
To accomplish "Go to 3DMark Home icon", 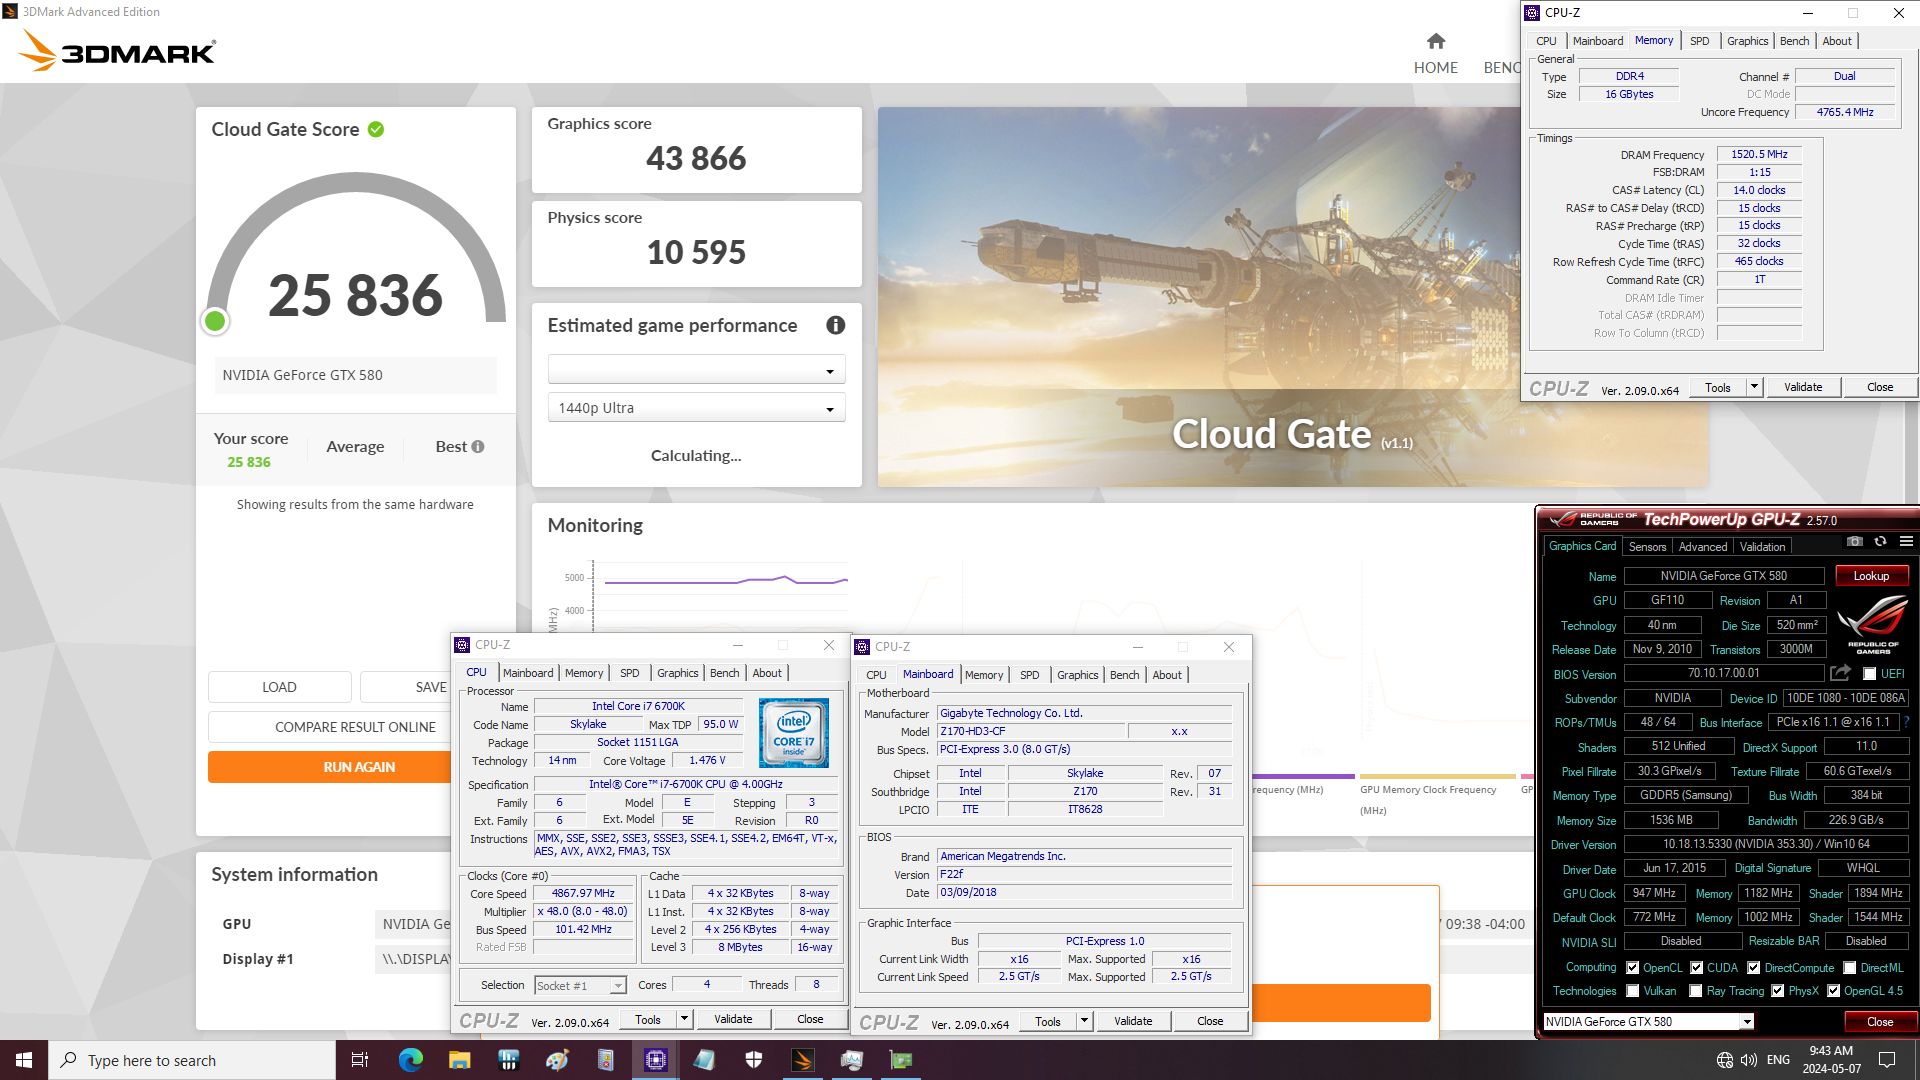I will tap(1436, 41).
